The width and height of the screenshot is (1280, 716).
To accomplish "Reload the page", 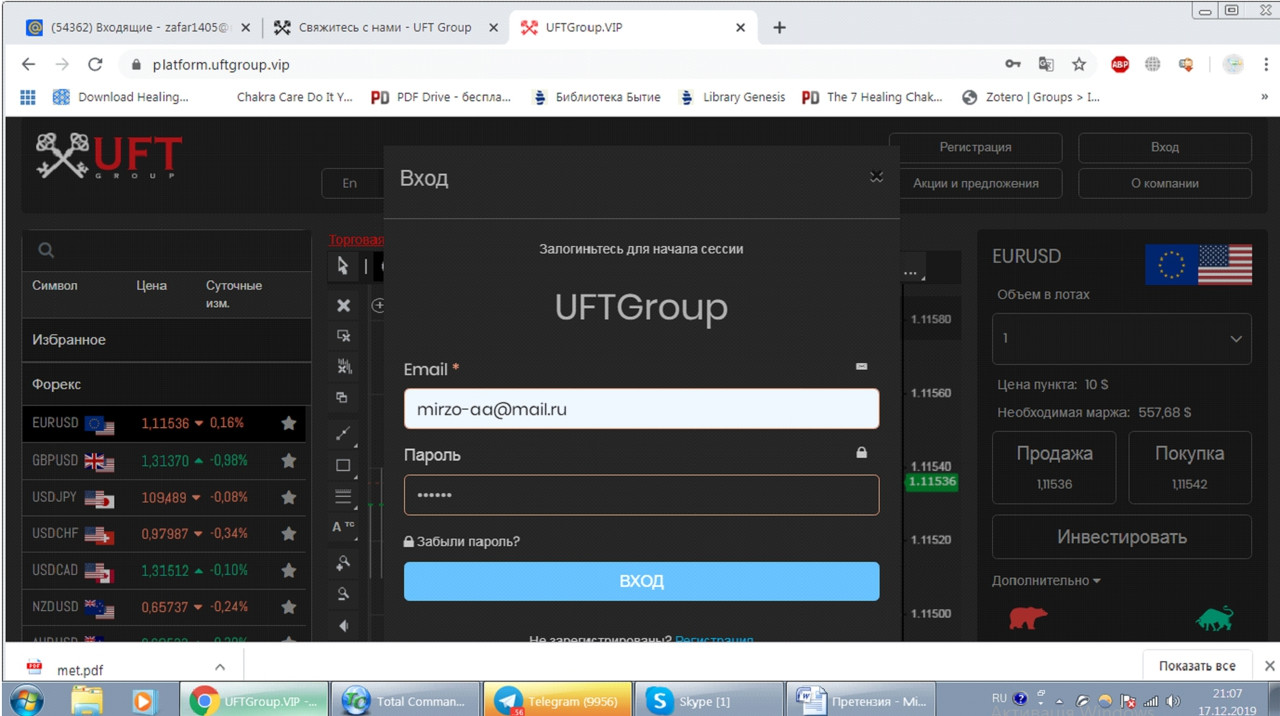I will (x=95, y=64).
